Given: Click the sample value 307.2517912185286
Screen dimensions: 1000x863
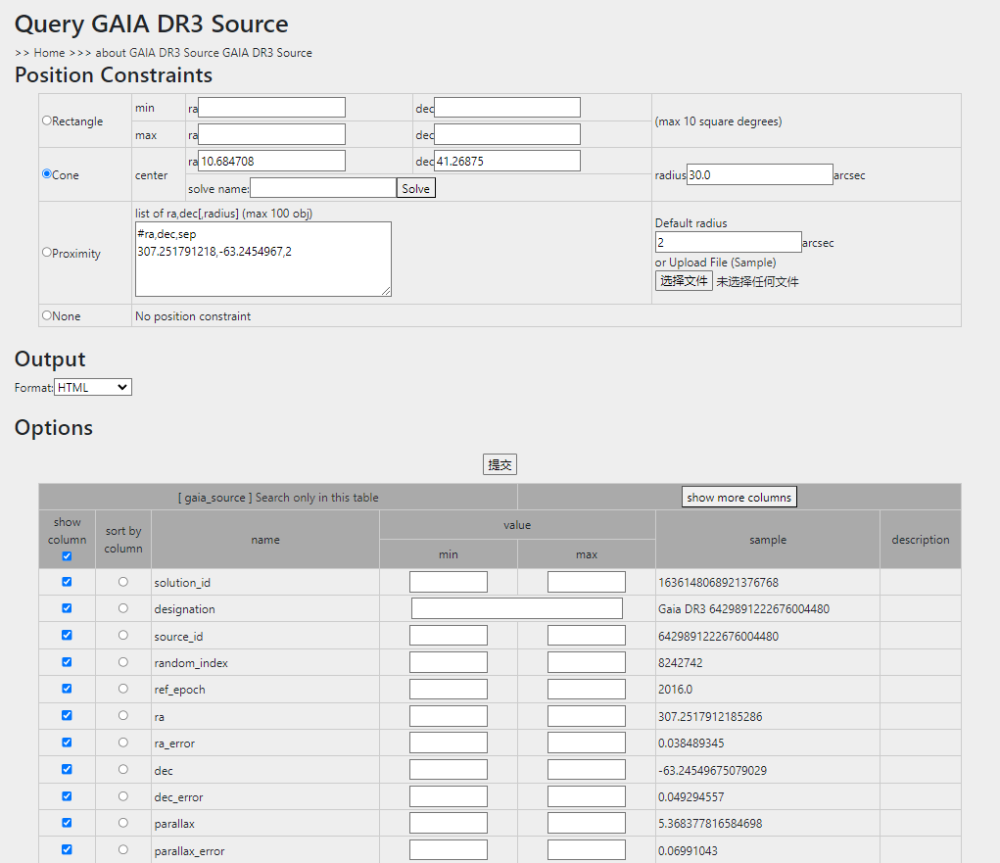Looking at the screenshot, I should coord(710,716).
